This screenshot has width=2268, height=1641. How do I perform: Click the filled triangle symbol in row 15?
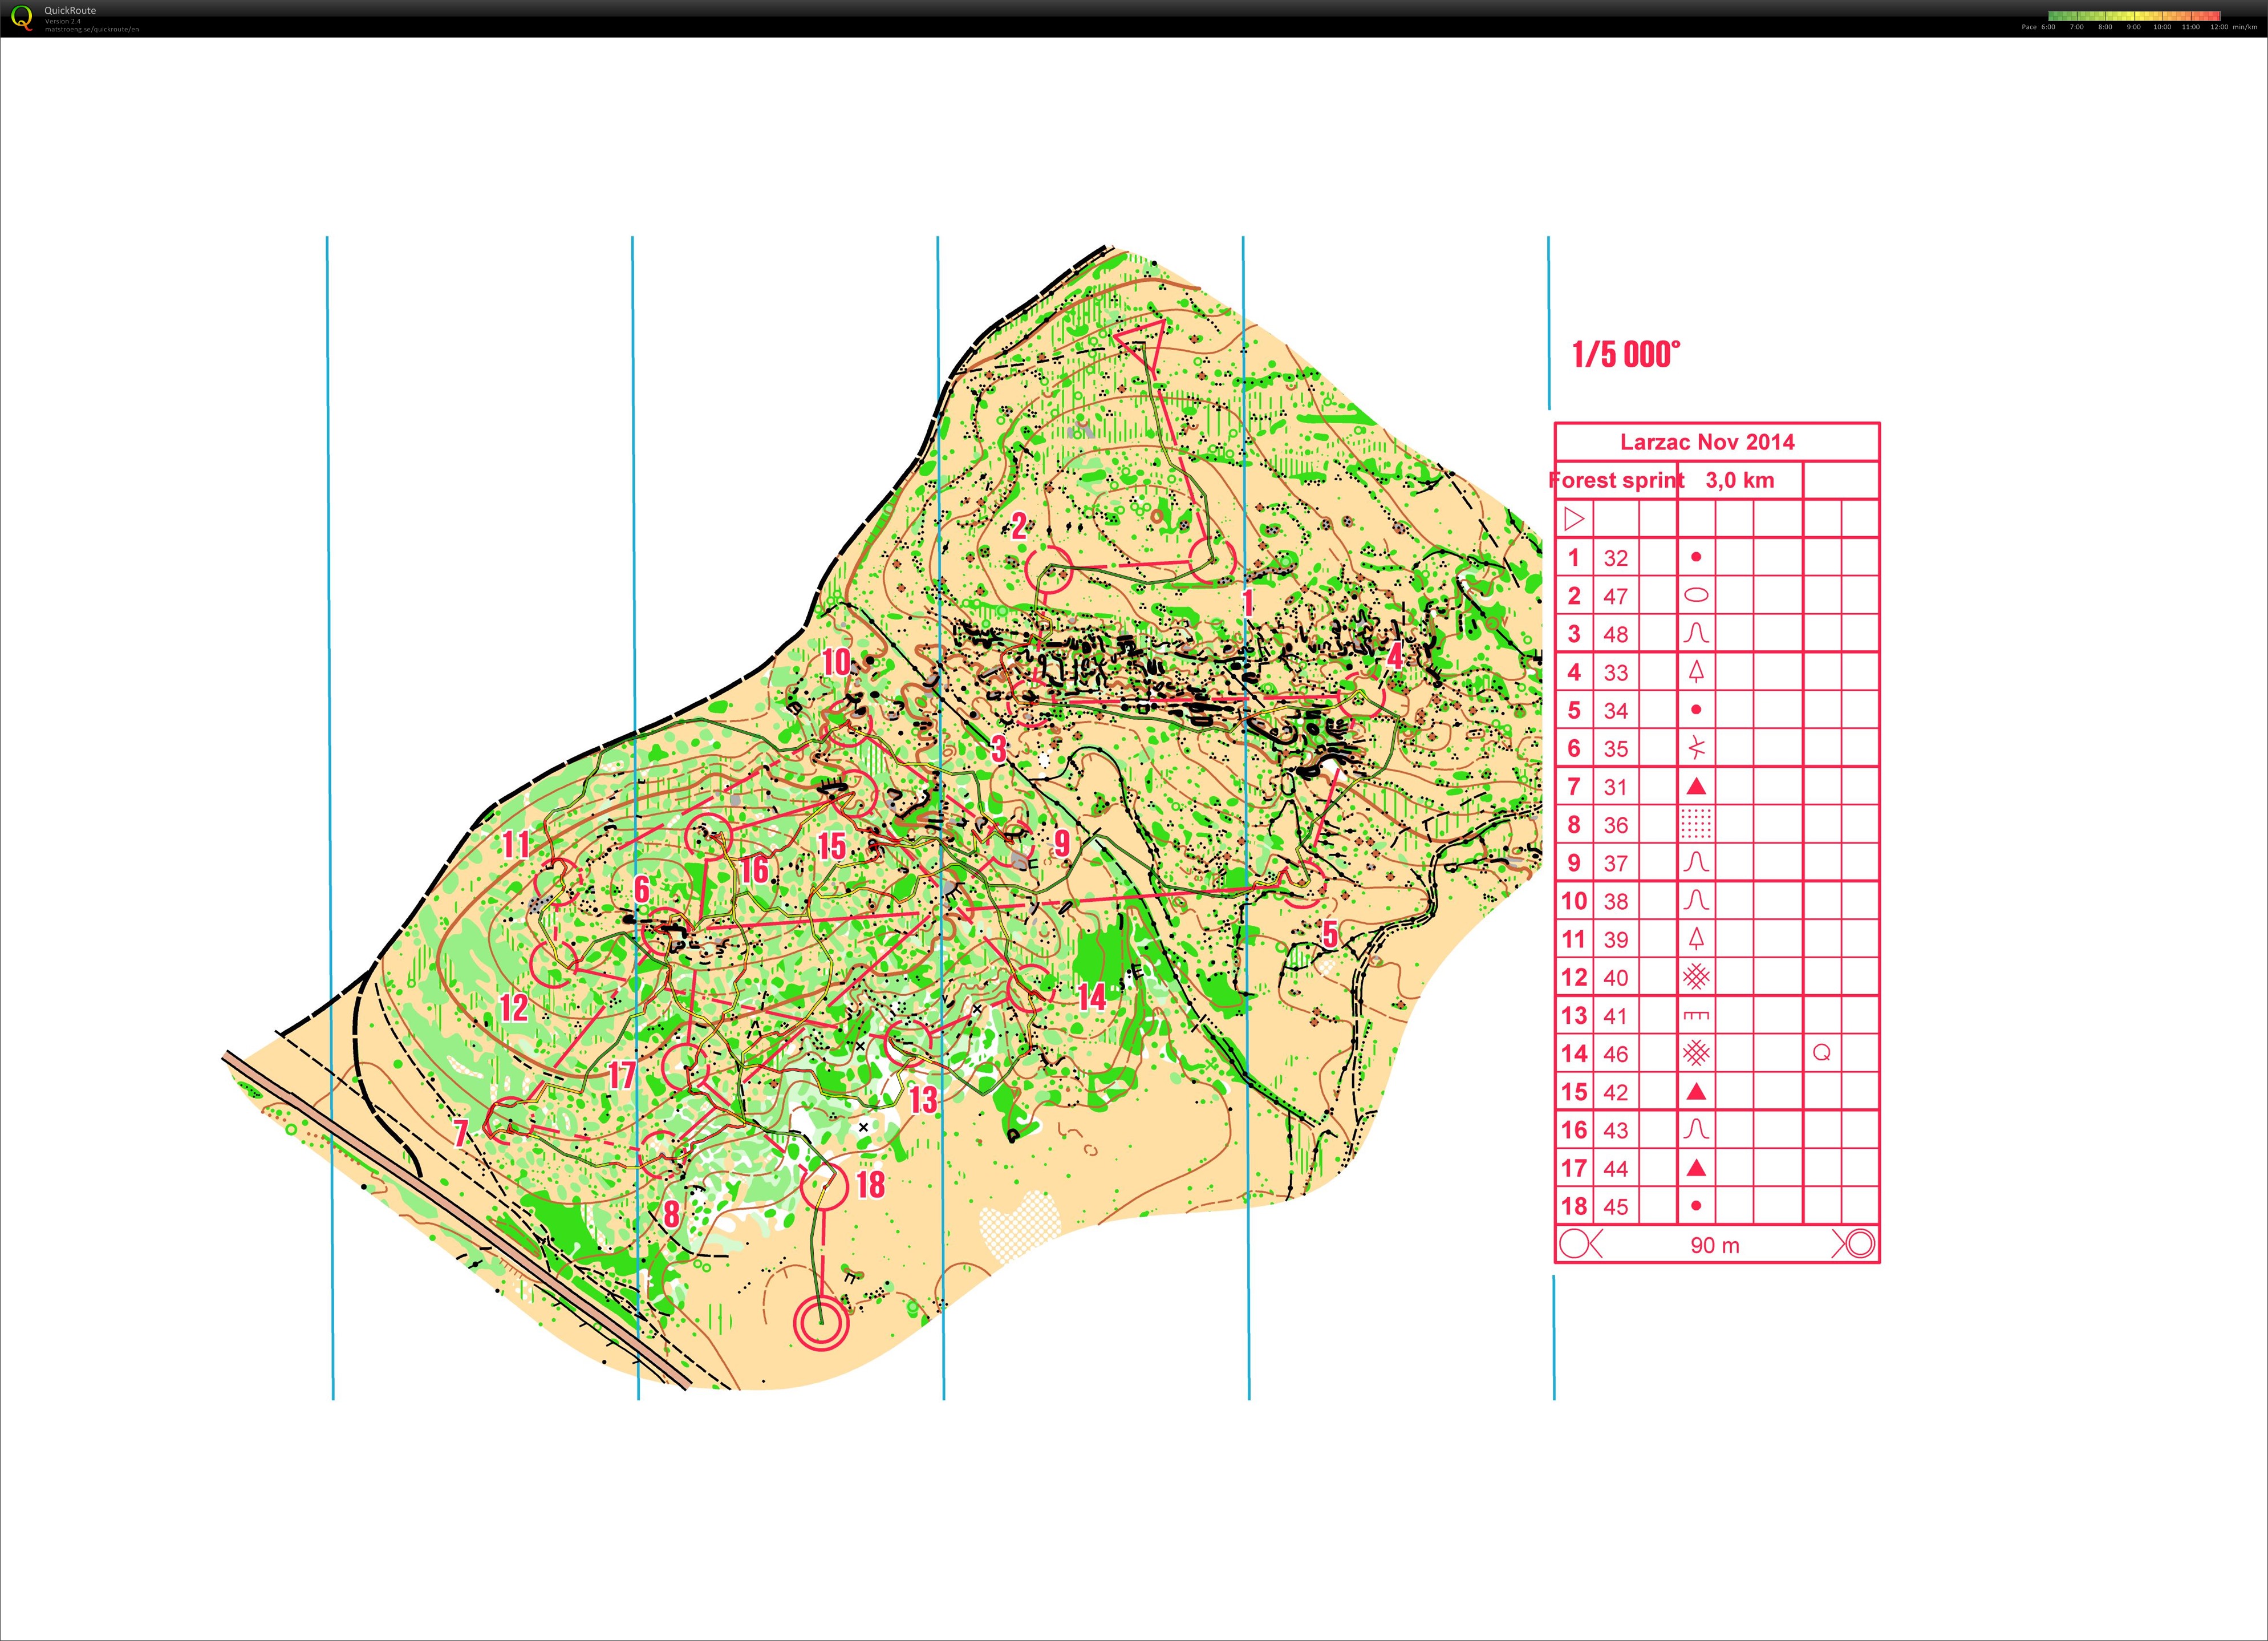pyautogui.click(x=1696, y=1091)
